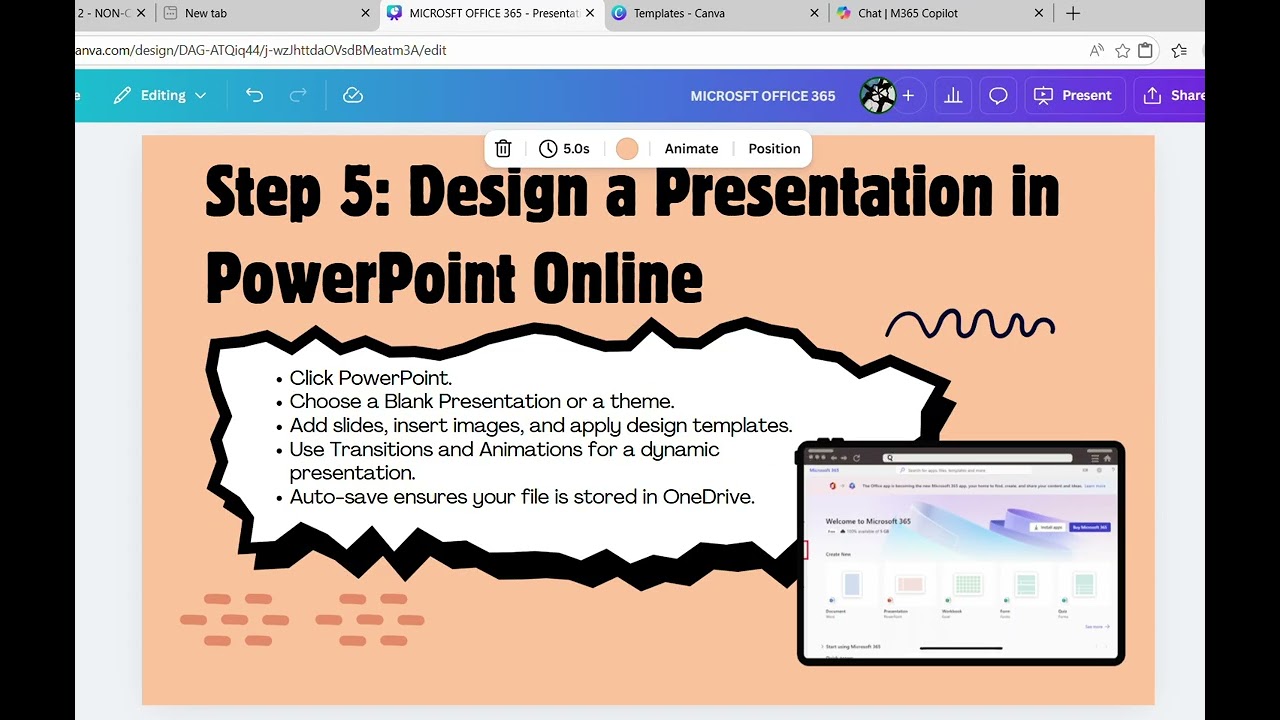This screenshot has height=720, width=1280.
Task: Close the Templates - Canva tab
Action: [x=814, y=13]
